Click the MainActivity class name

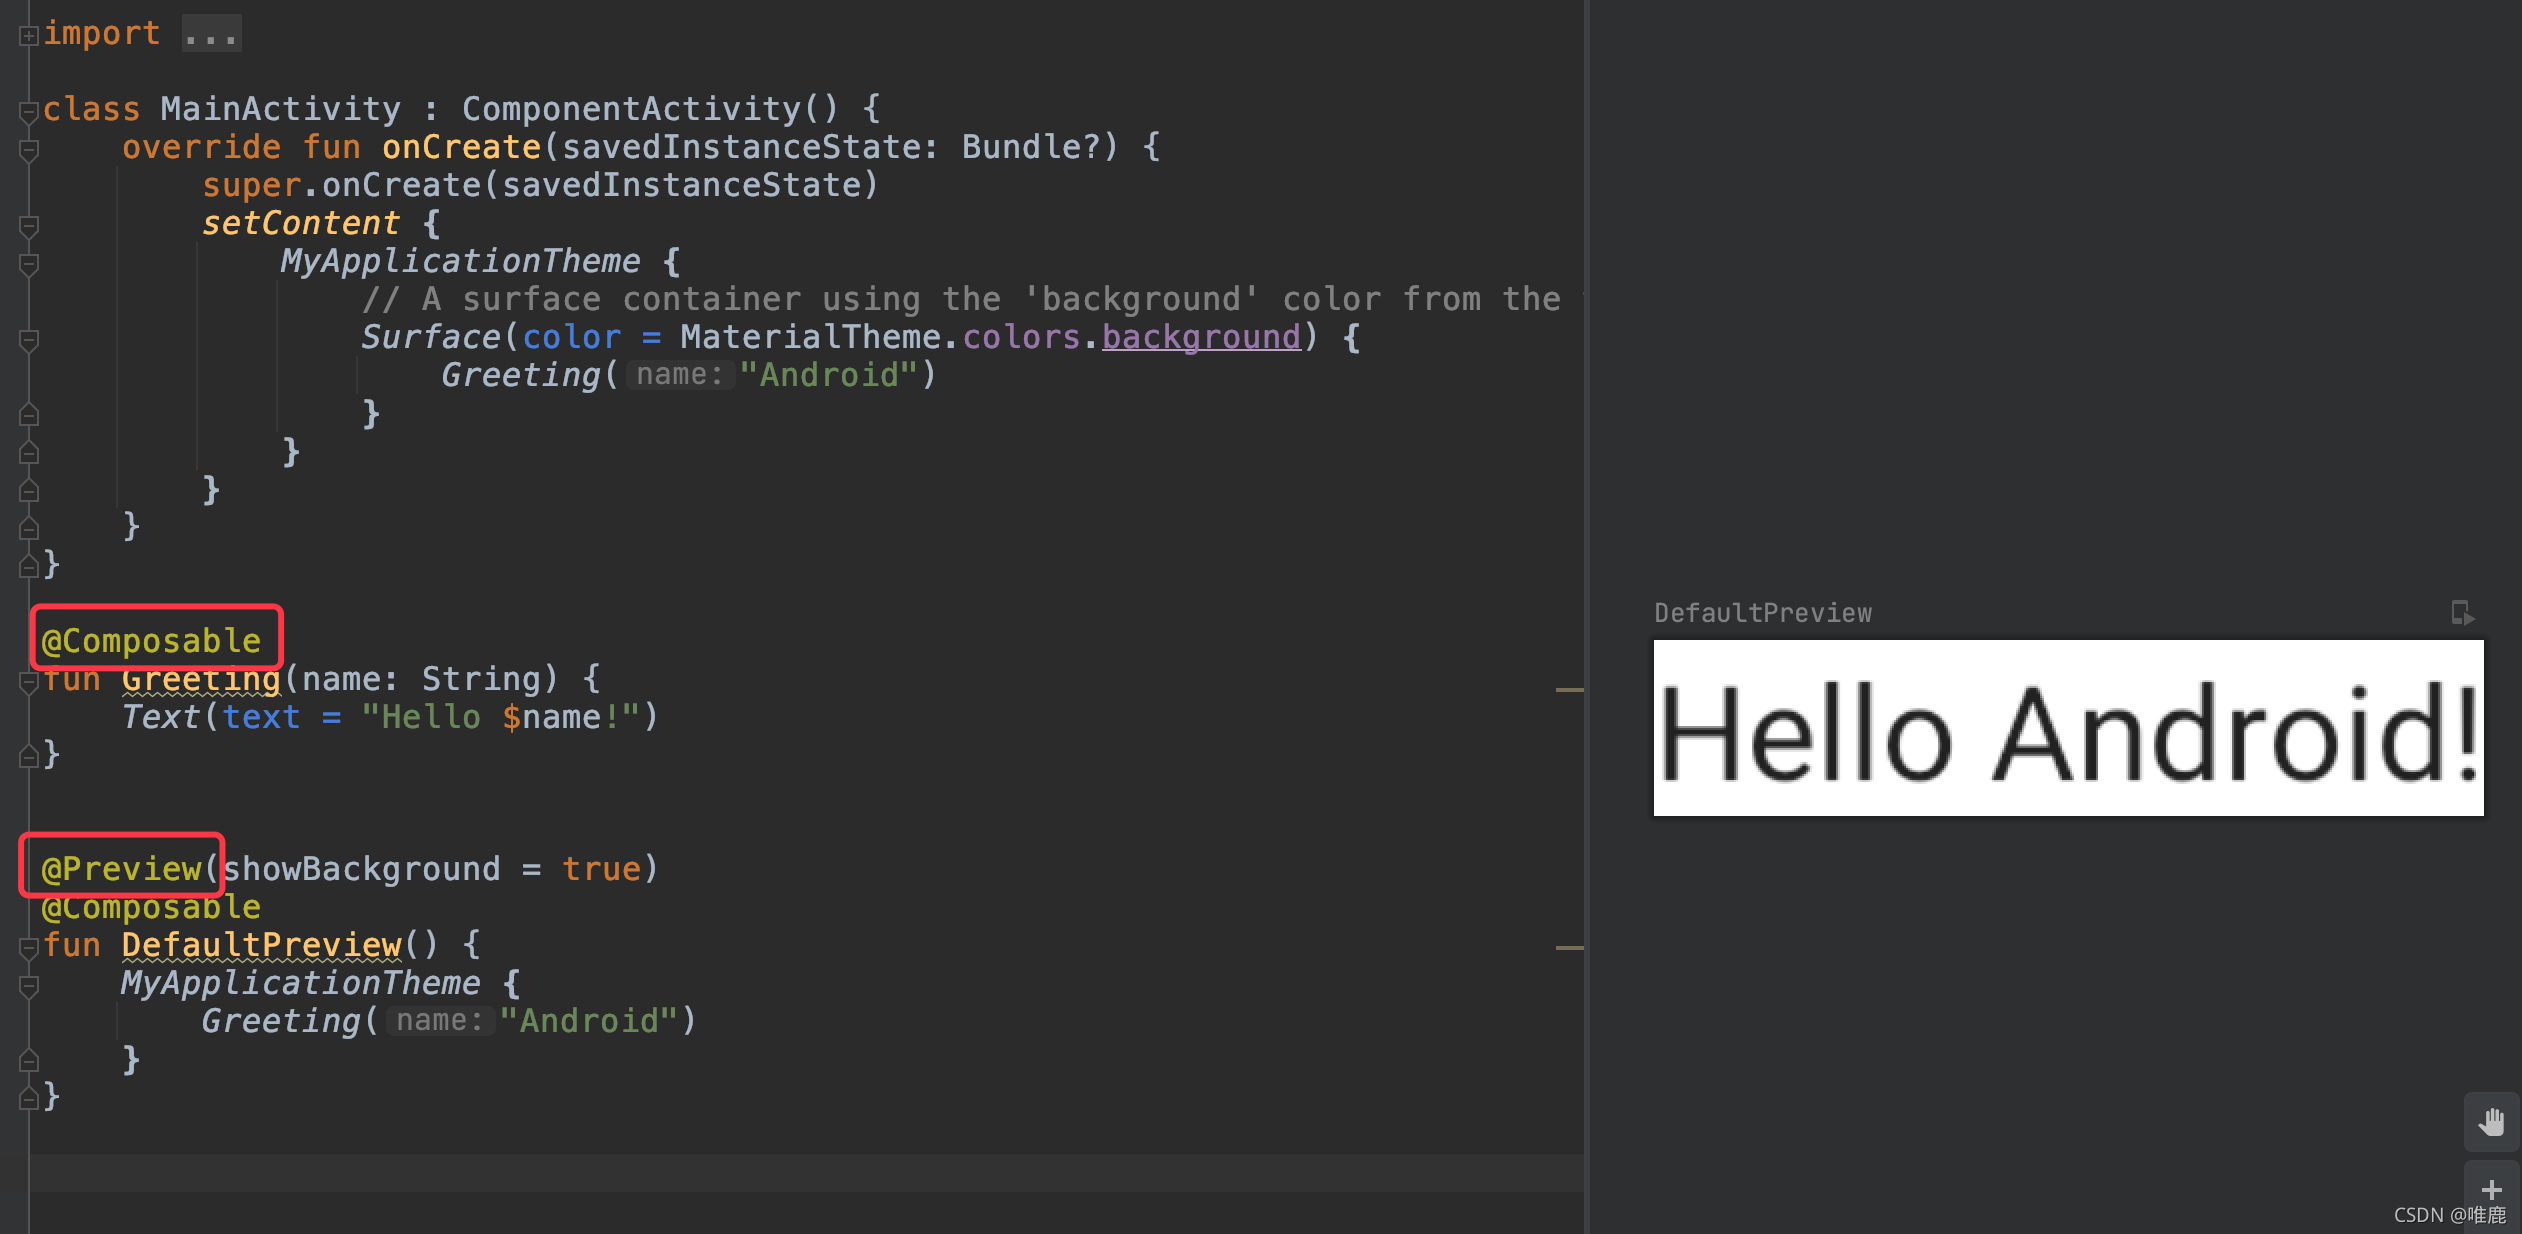(280, 109)
